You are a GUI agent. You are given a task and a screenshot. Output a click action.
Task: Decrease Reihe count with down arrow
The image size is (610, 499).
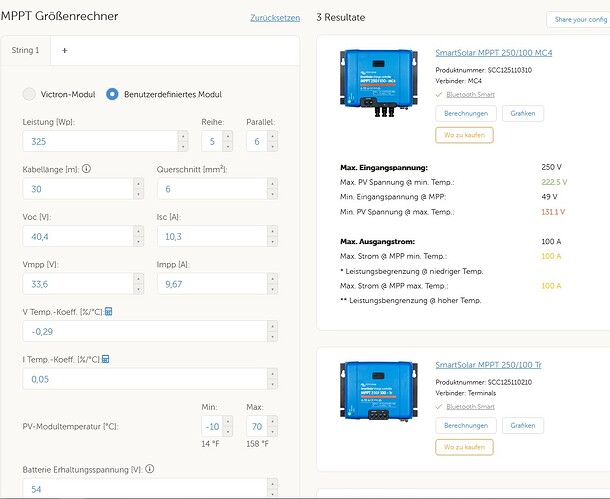(x=228, y=147)
